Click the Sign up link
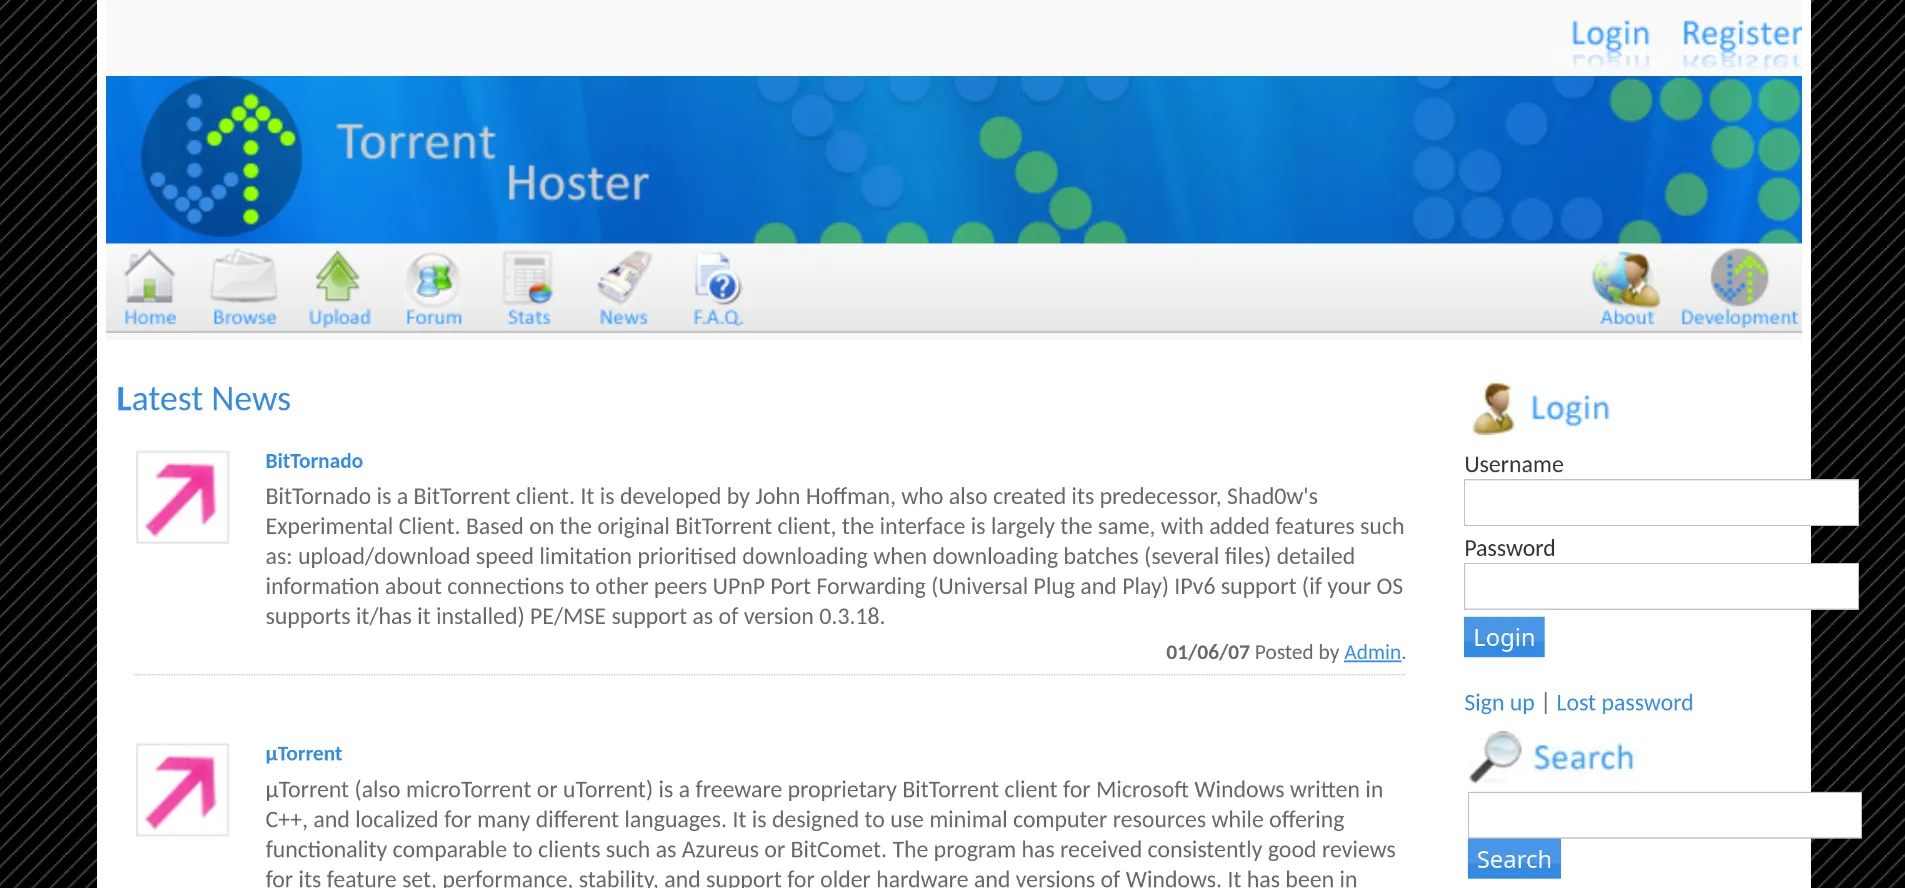 click(1499, 703)
